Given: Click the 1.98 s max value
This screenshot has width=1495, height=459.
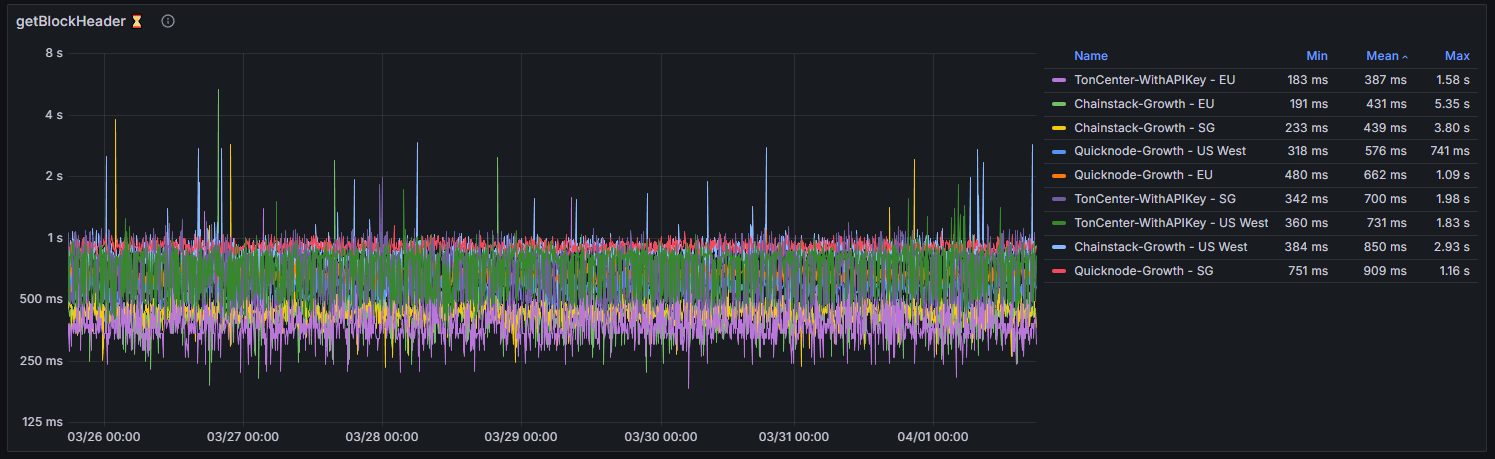Looking at the screenshot, I should pyautogui.click(x=1453, y=199).
